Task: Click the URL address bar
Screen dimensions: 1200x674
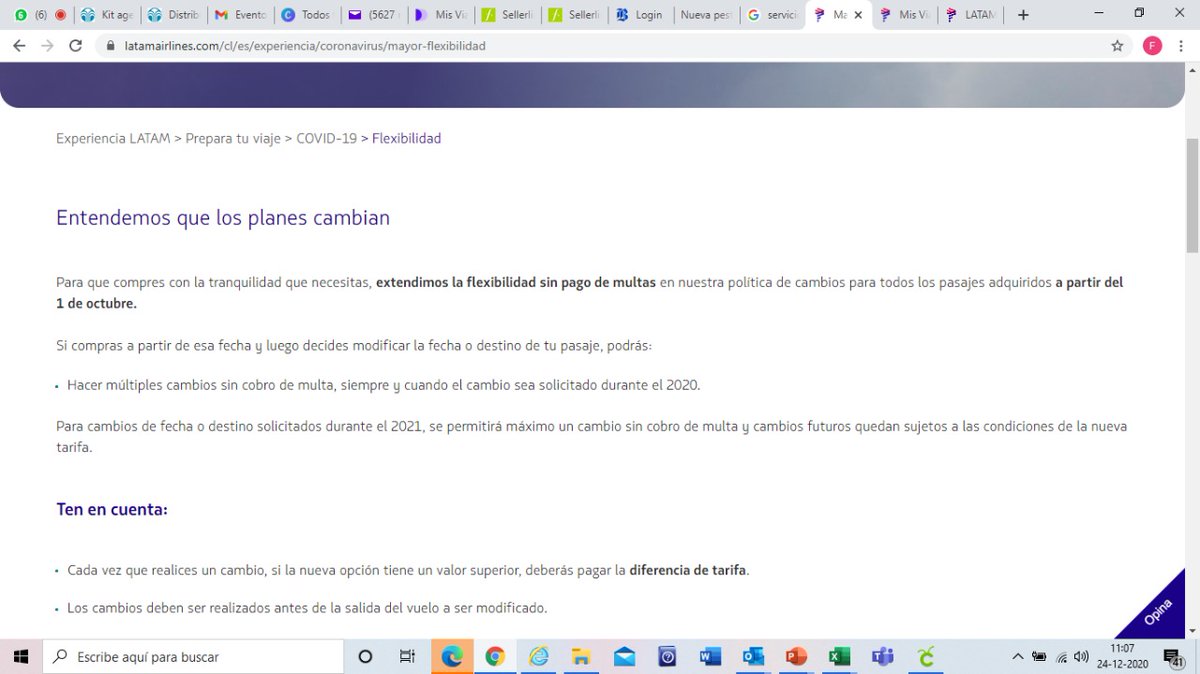Action: pos(600,46)
